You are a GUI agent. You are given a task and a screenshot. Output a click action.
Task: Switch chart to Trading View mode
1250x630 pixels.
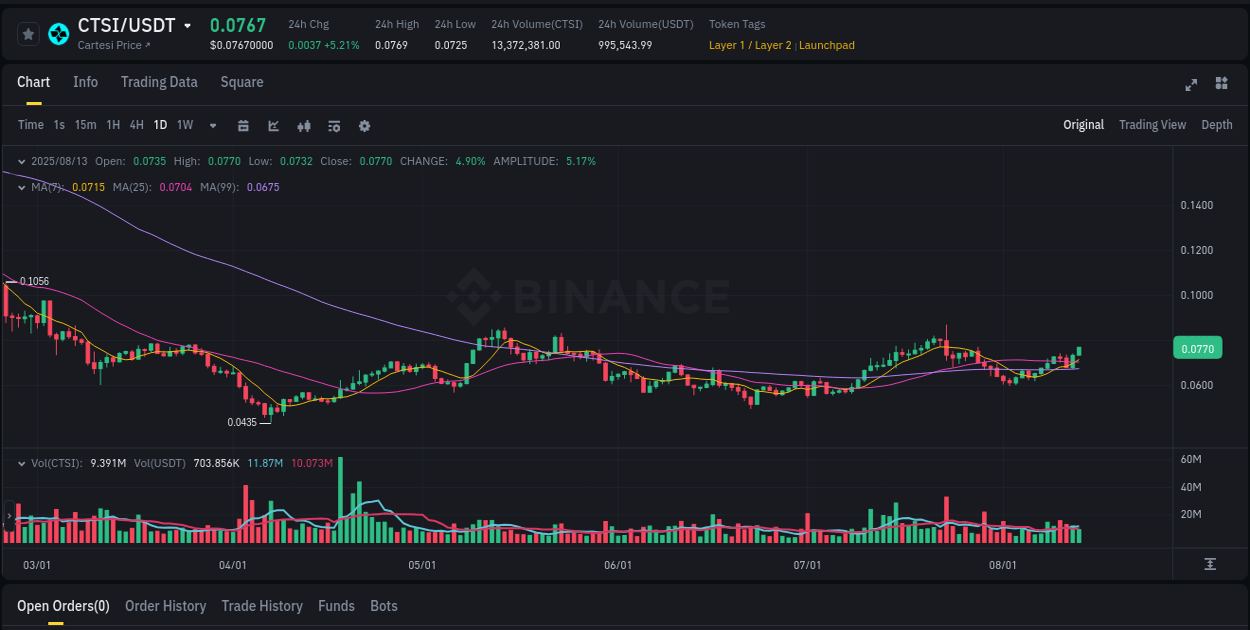click(x=1152, y=124)
